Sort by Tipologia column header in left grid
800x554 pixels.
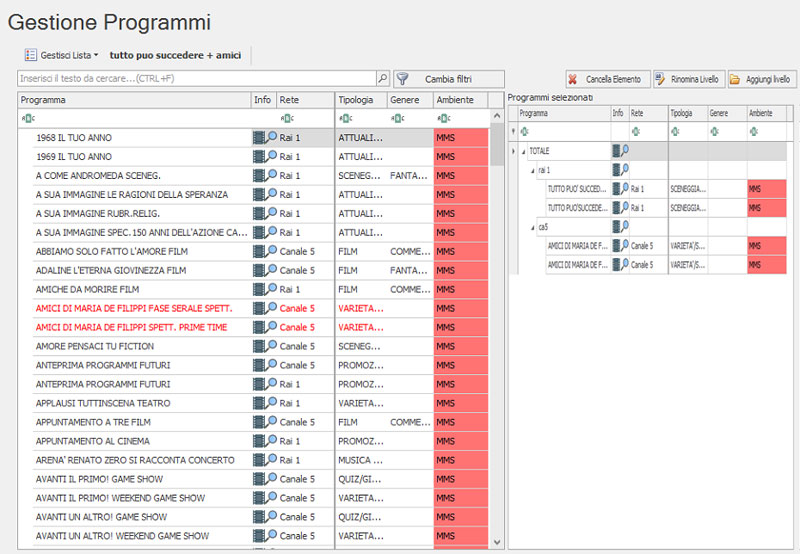click(357, 100)
